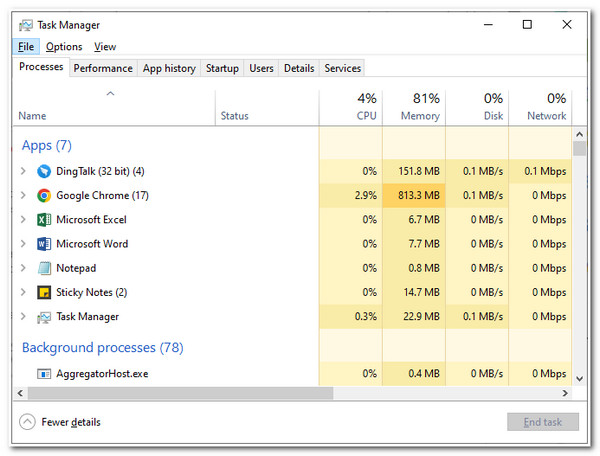Expand the DingTalk (32 bit) process group

(x=23, y=171)
